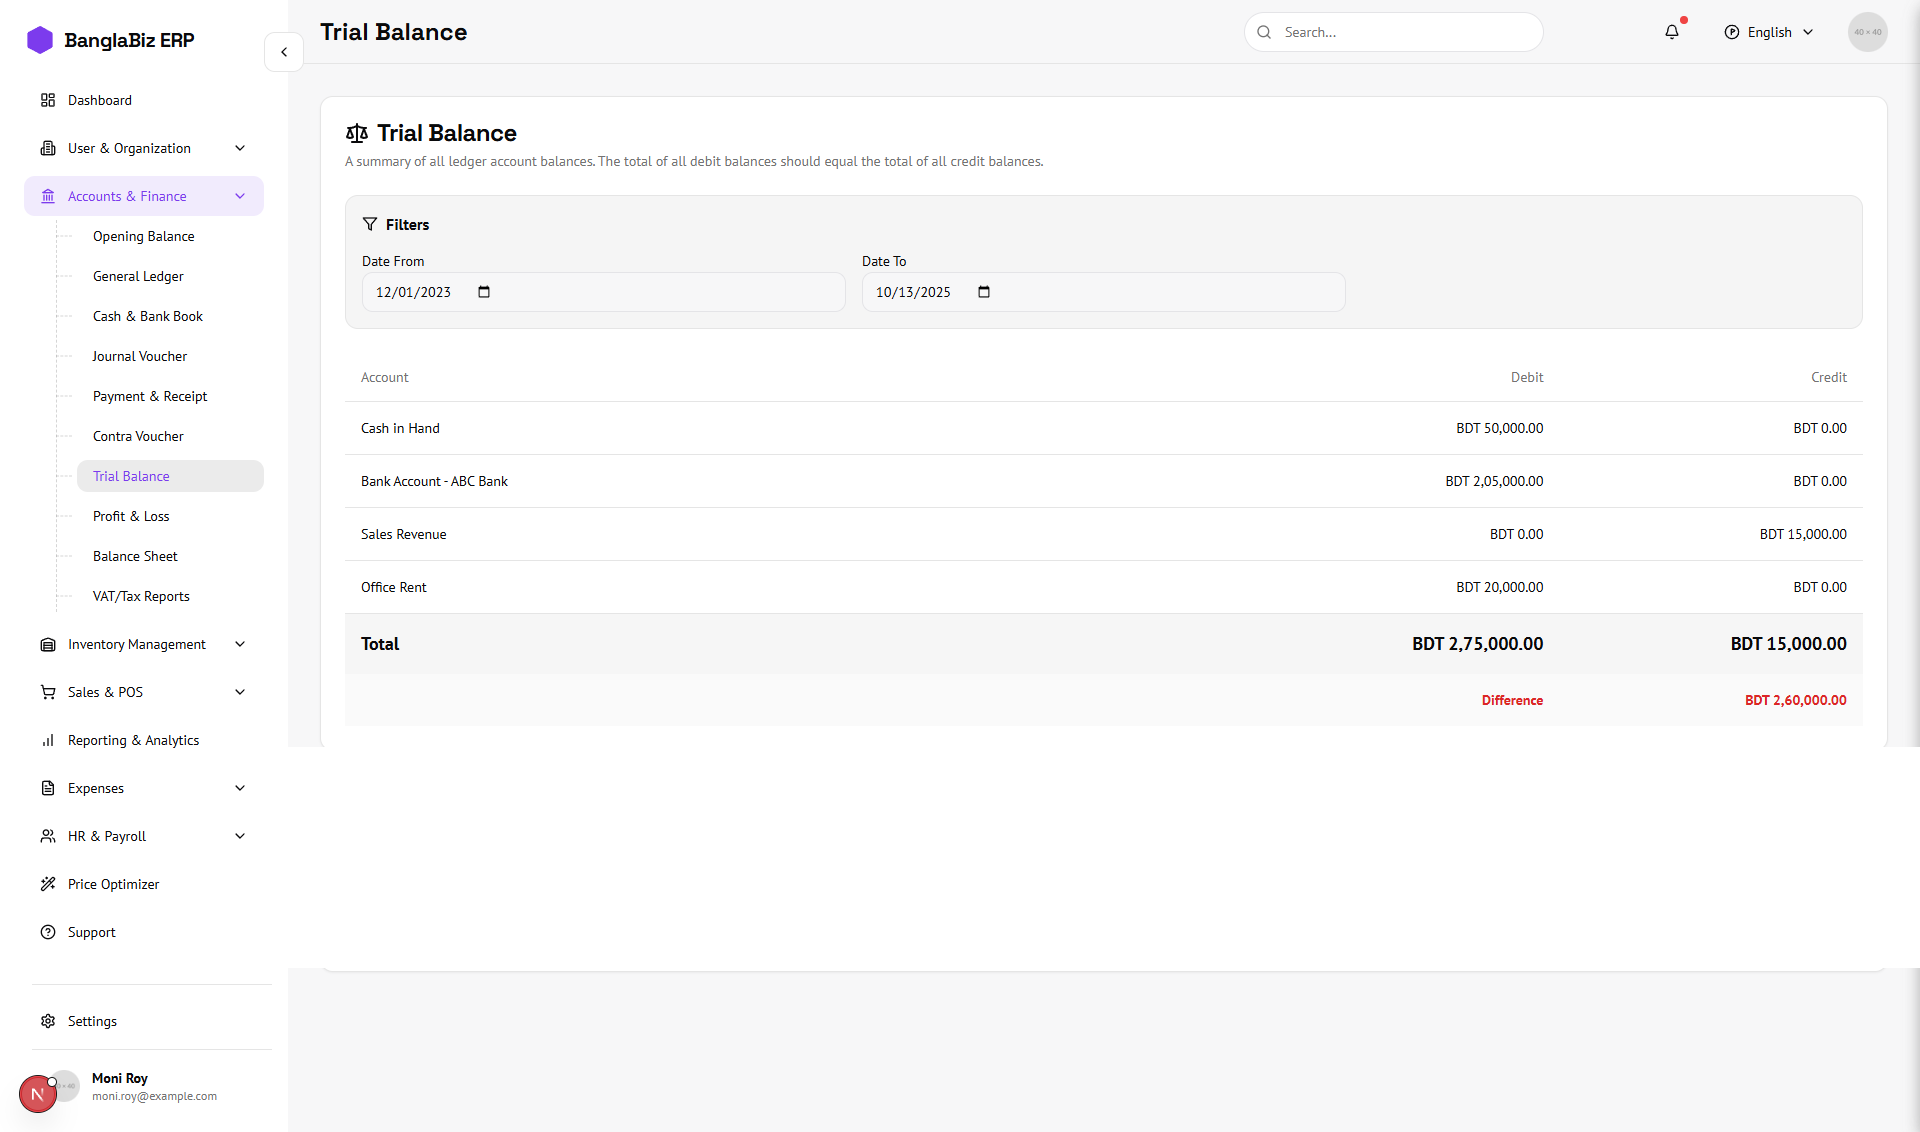Click the BanglaBiz ERP logo icon
The width and height of the screenshot is (1920, 1132).
tap(40, 40)
